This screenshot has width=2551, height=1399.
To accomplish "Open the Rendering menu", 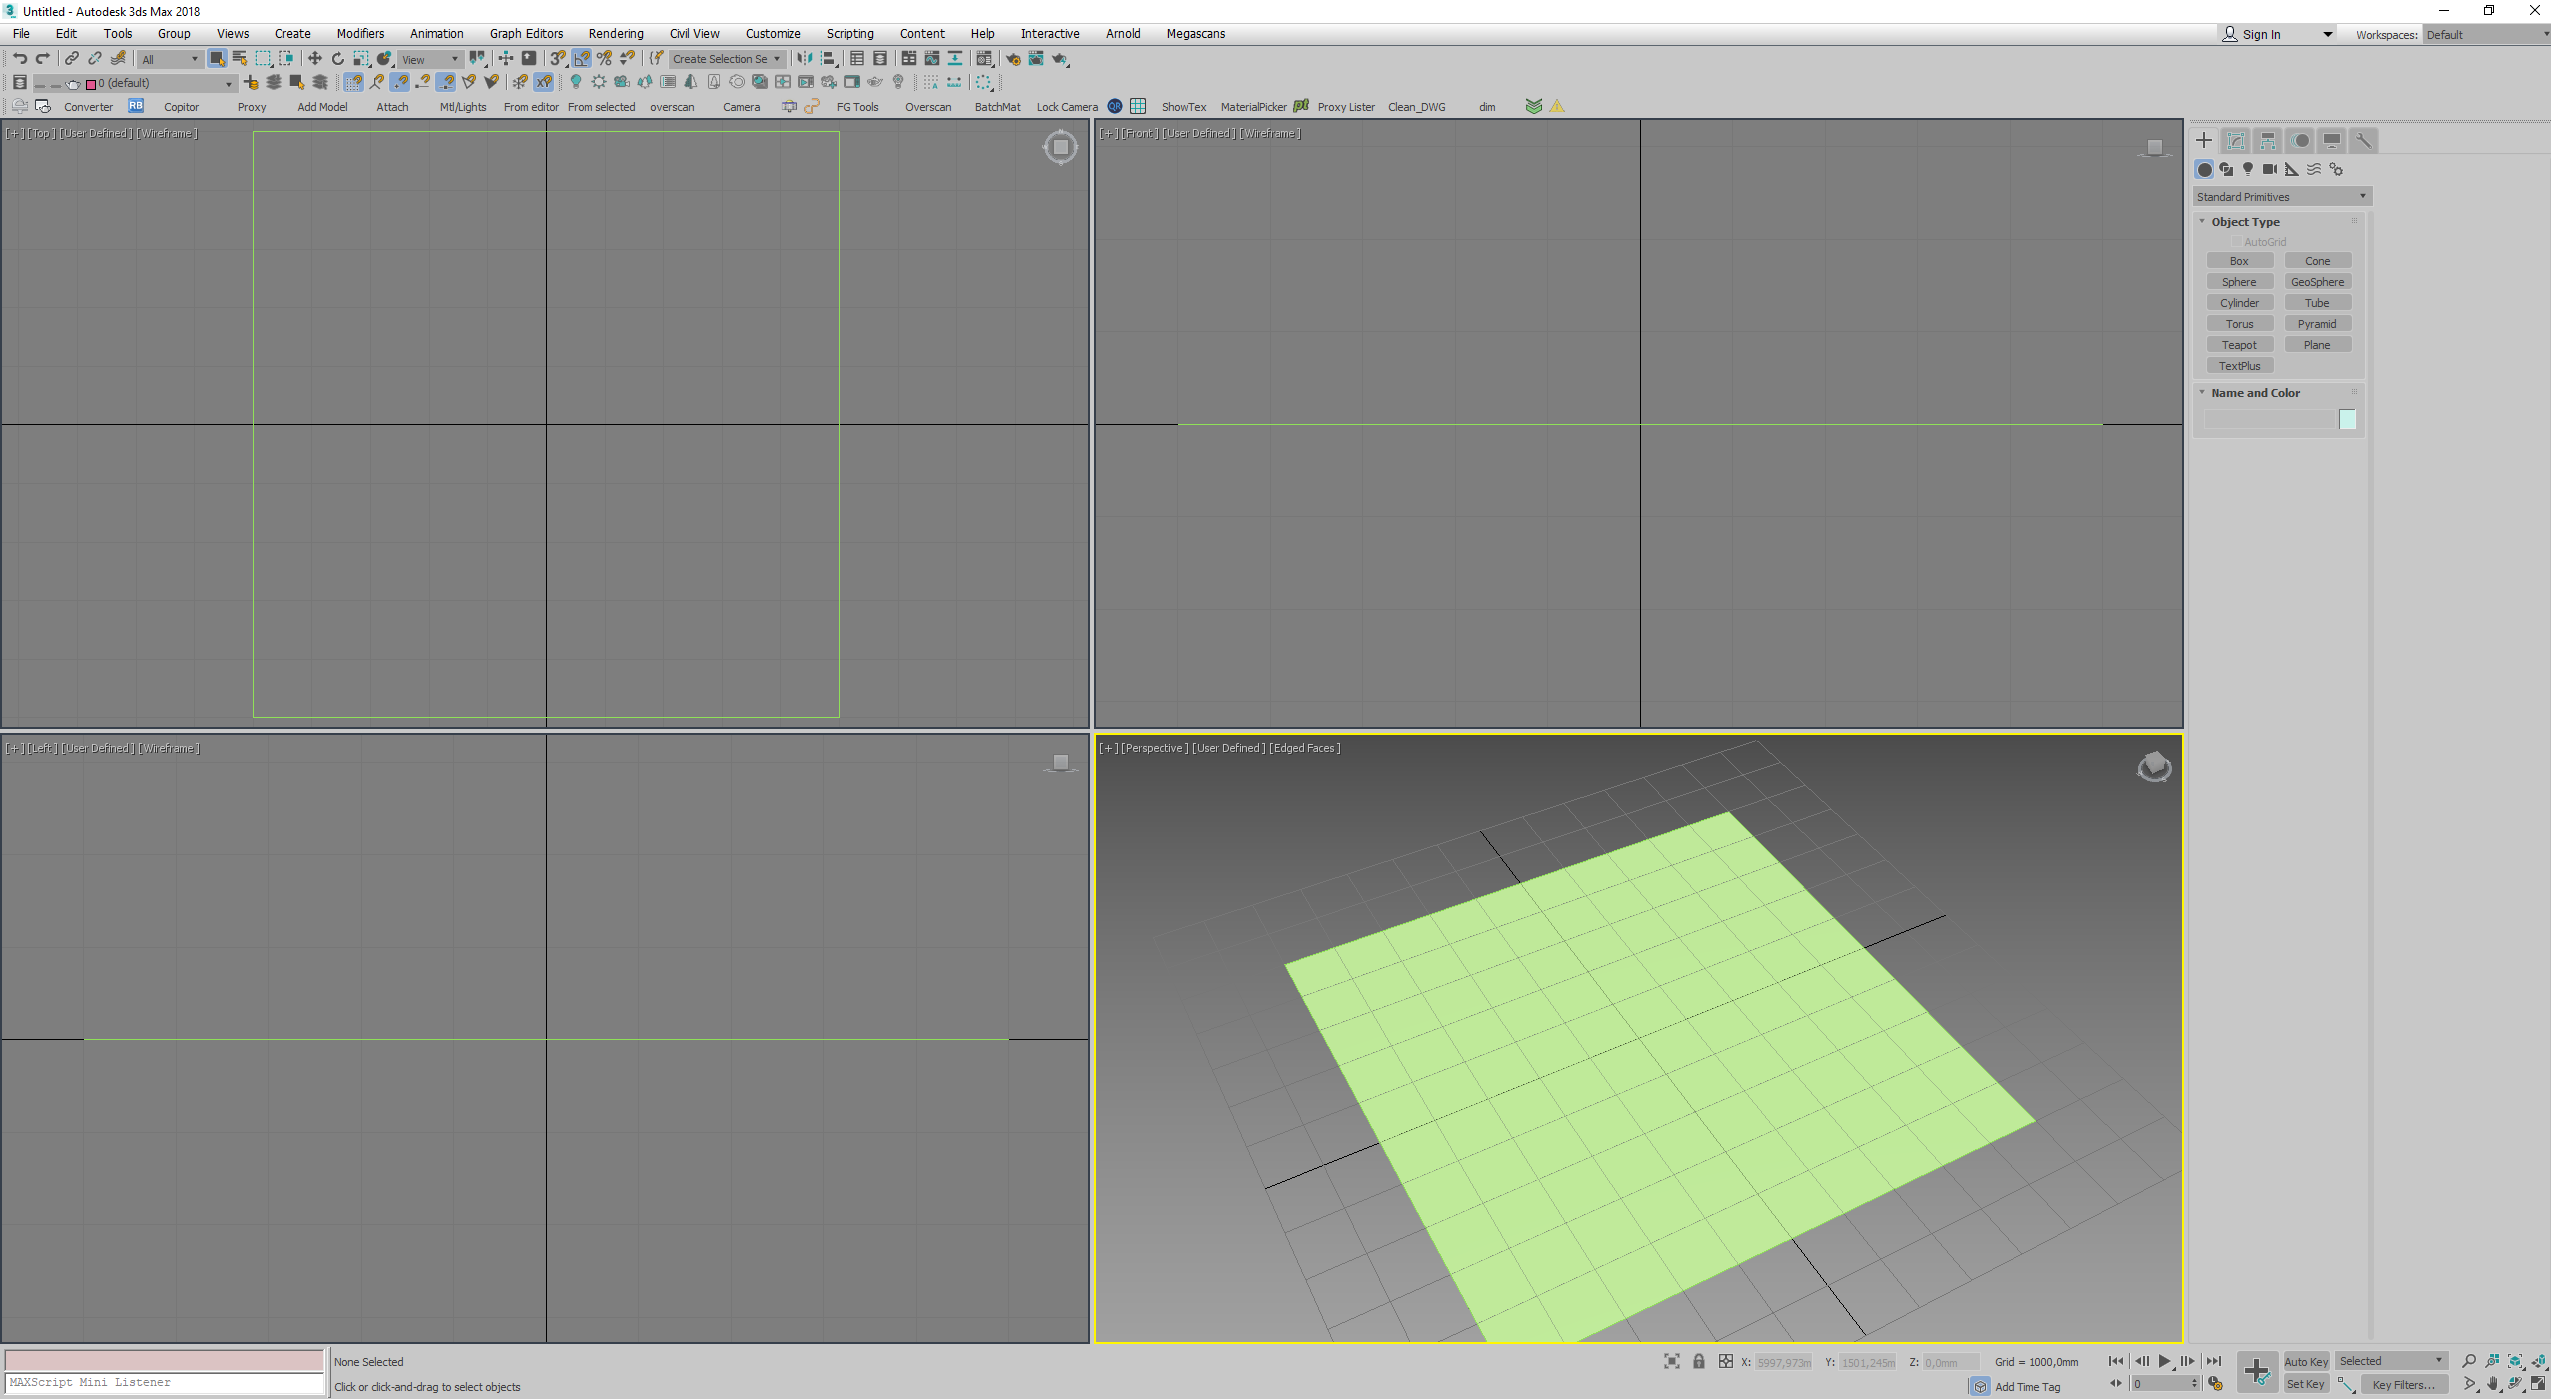I will coord(616,33).
